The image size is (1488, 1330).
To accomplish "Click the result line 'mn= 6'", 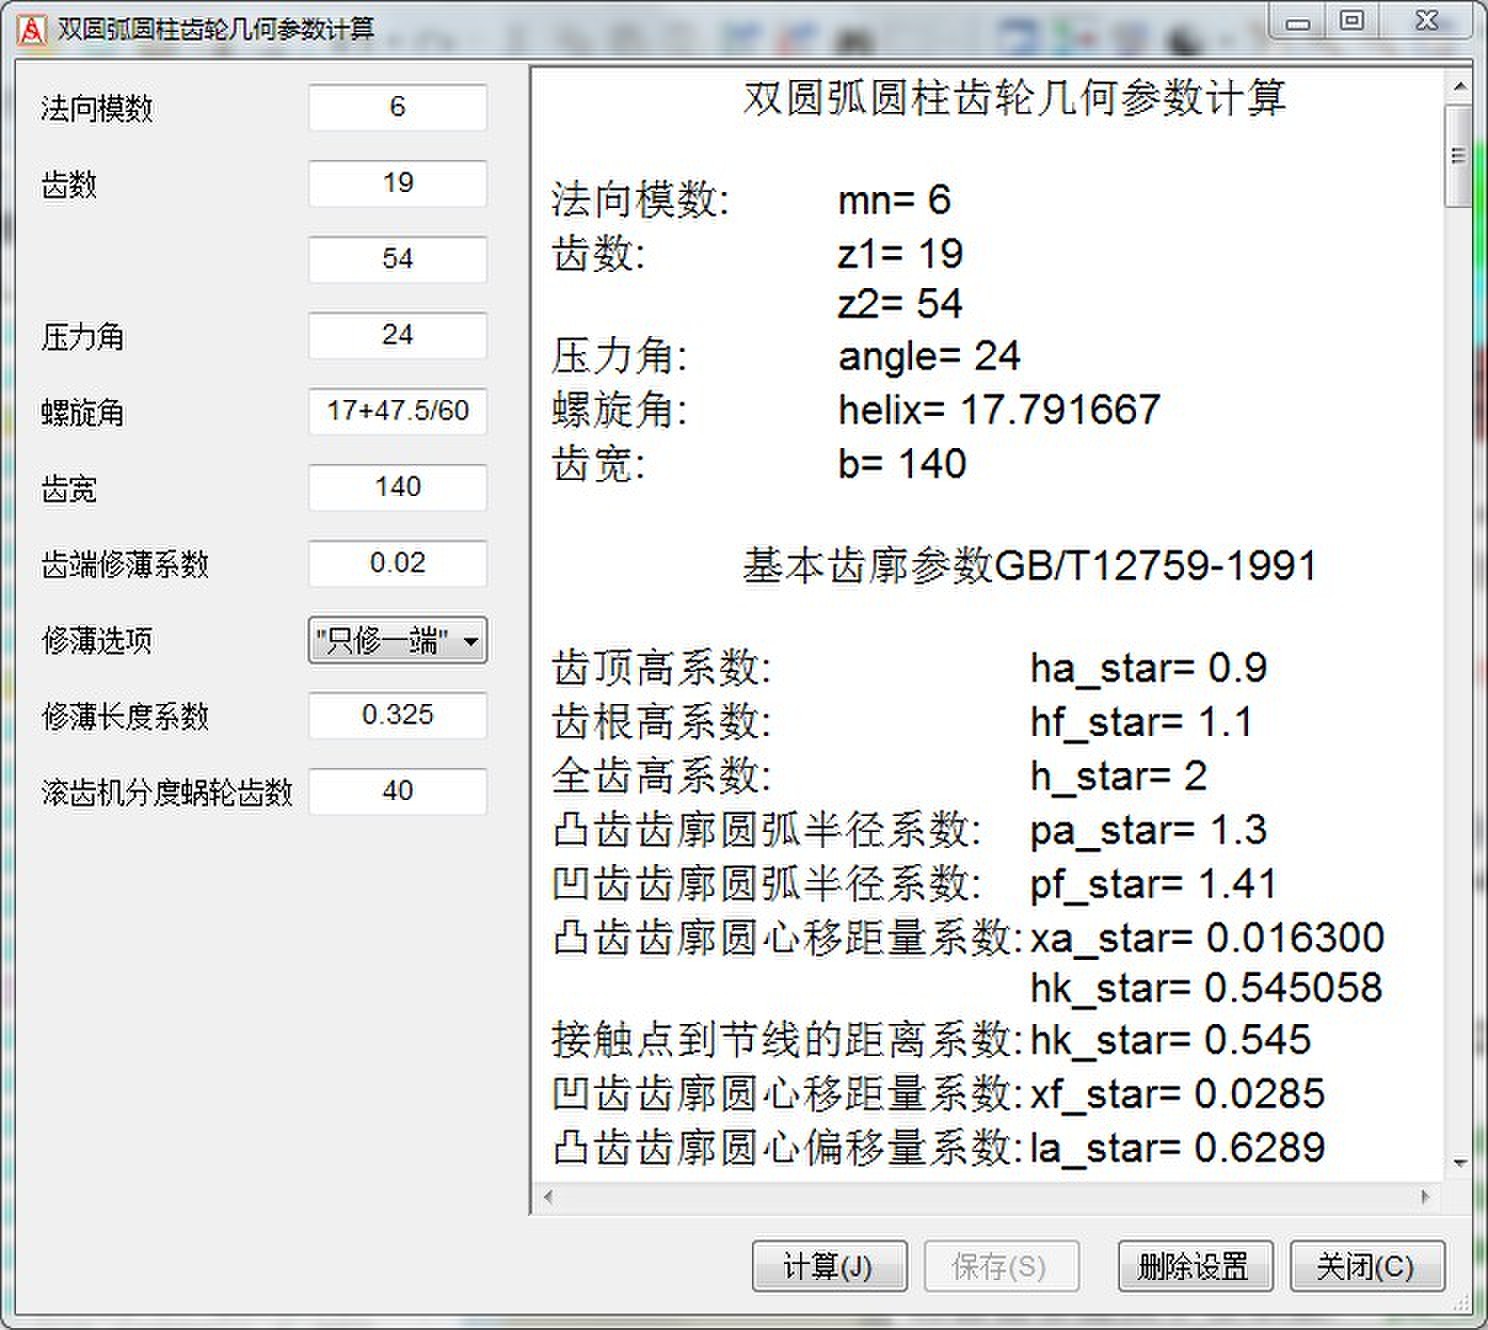I will [x=894, y=200].
